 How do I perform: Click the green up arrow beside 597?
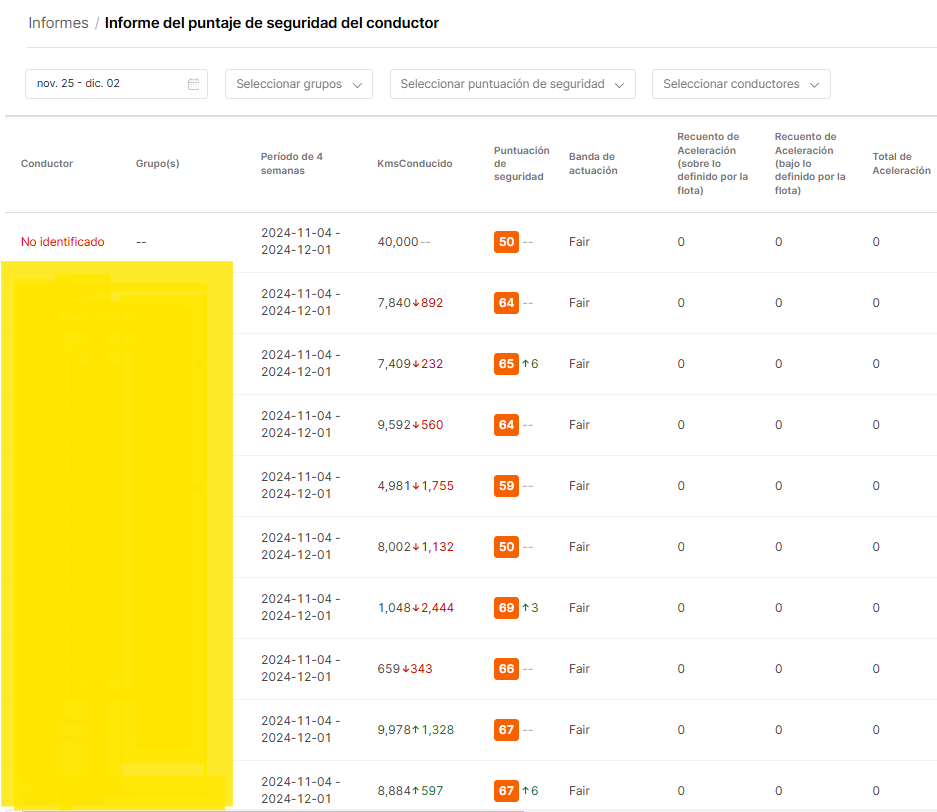click(416, 791)
